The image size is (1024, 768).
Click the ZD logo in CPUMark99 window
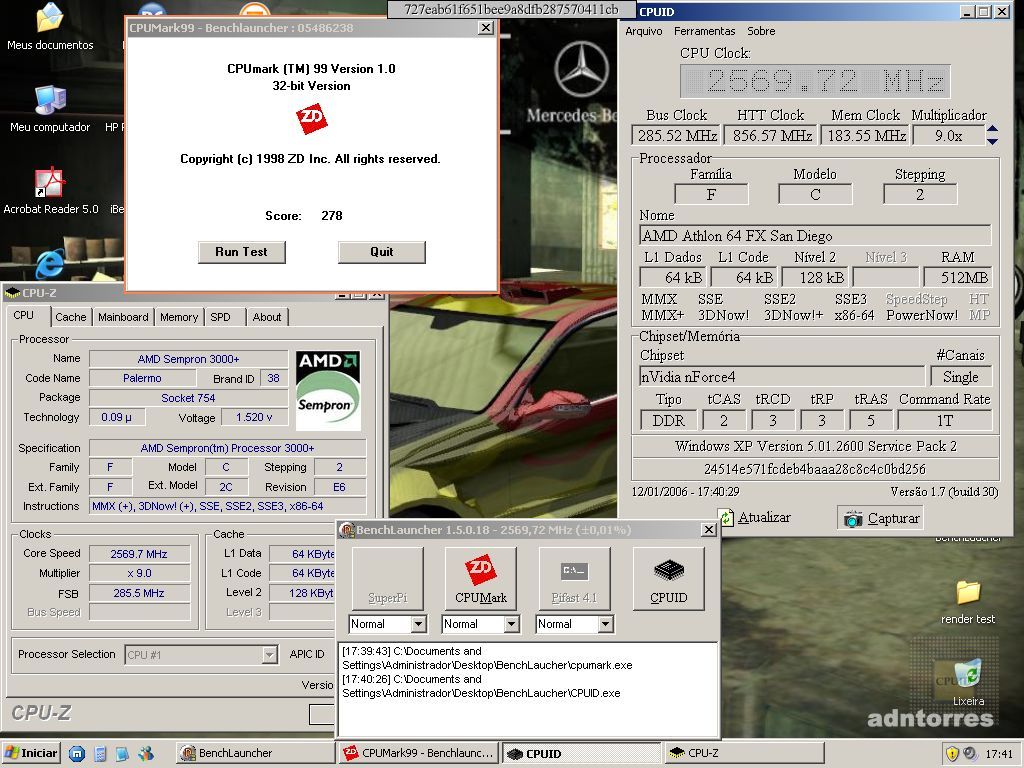[x=311, y=118]
